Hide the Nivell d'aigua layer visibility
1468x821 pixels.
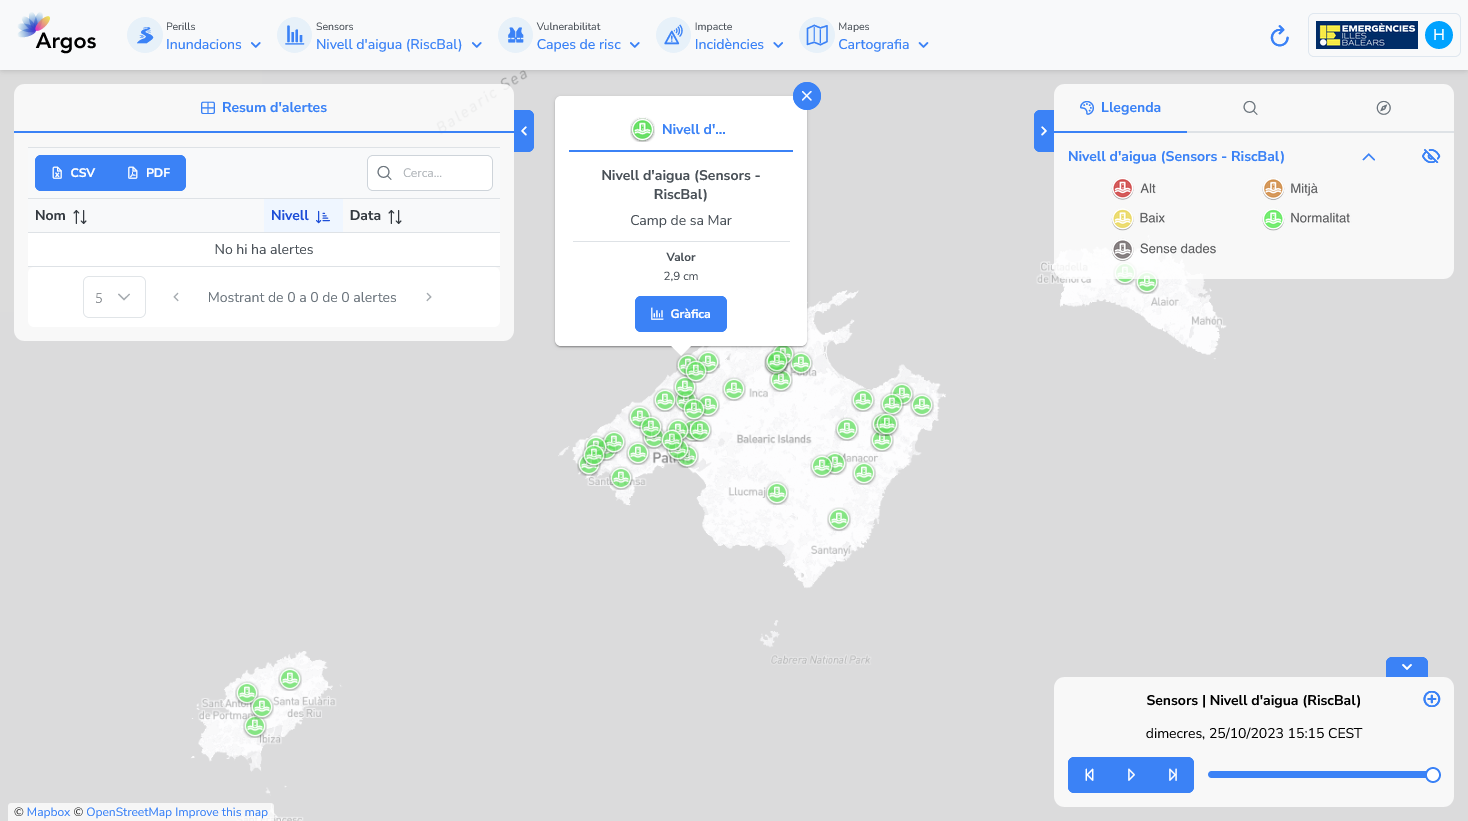(1431, 156)
